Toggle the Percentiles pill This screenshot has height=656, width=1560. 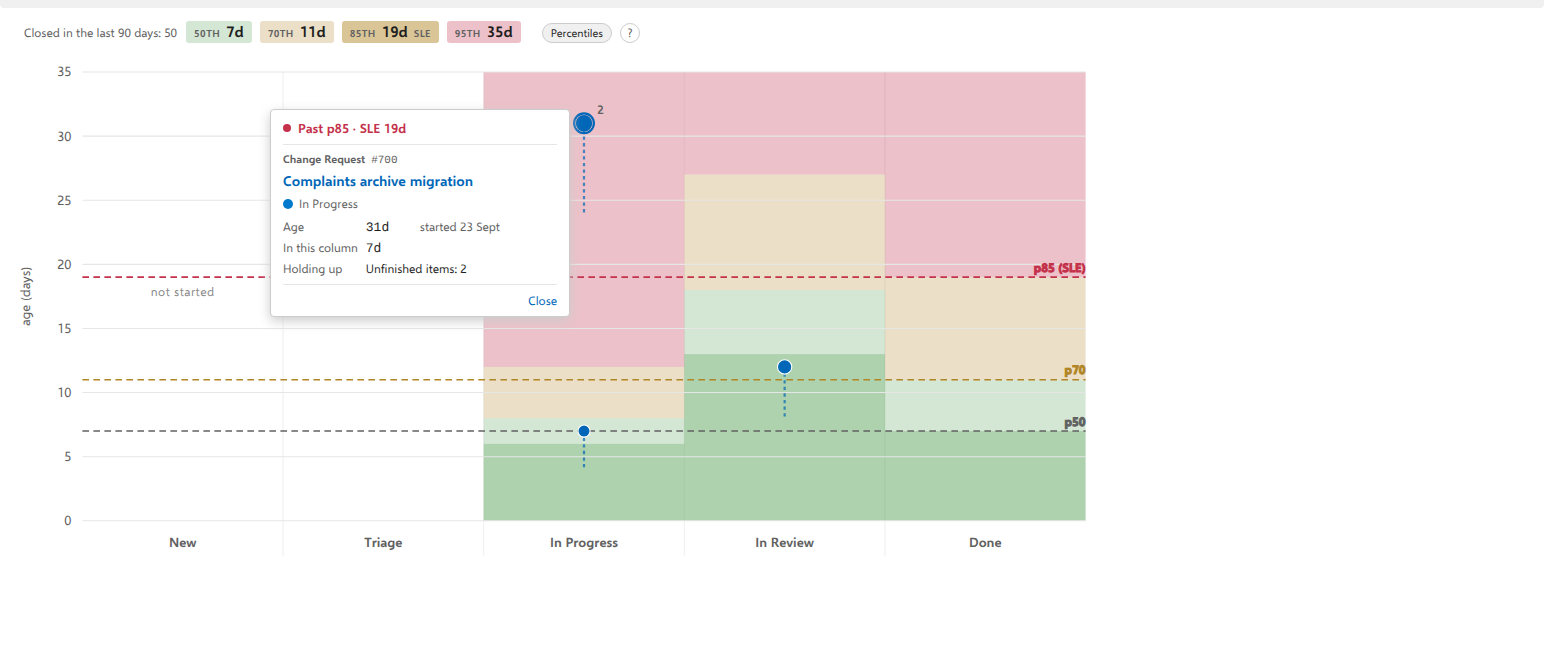(x=577, y=33)
